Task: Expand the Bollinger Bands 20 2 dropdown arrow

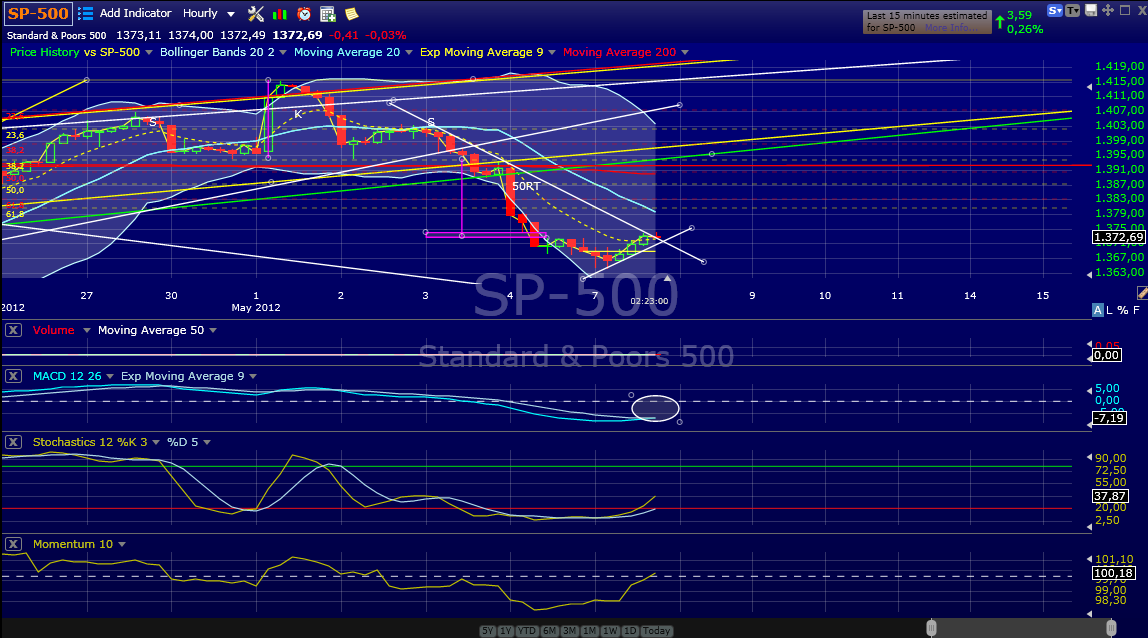Action: click(x=283, y=52)
